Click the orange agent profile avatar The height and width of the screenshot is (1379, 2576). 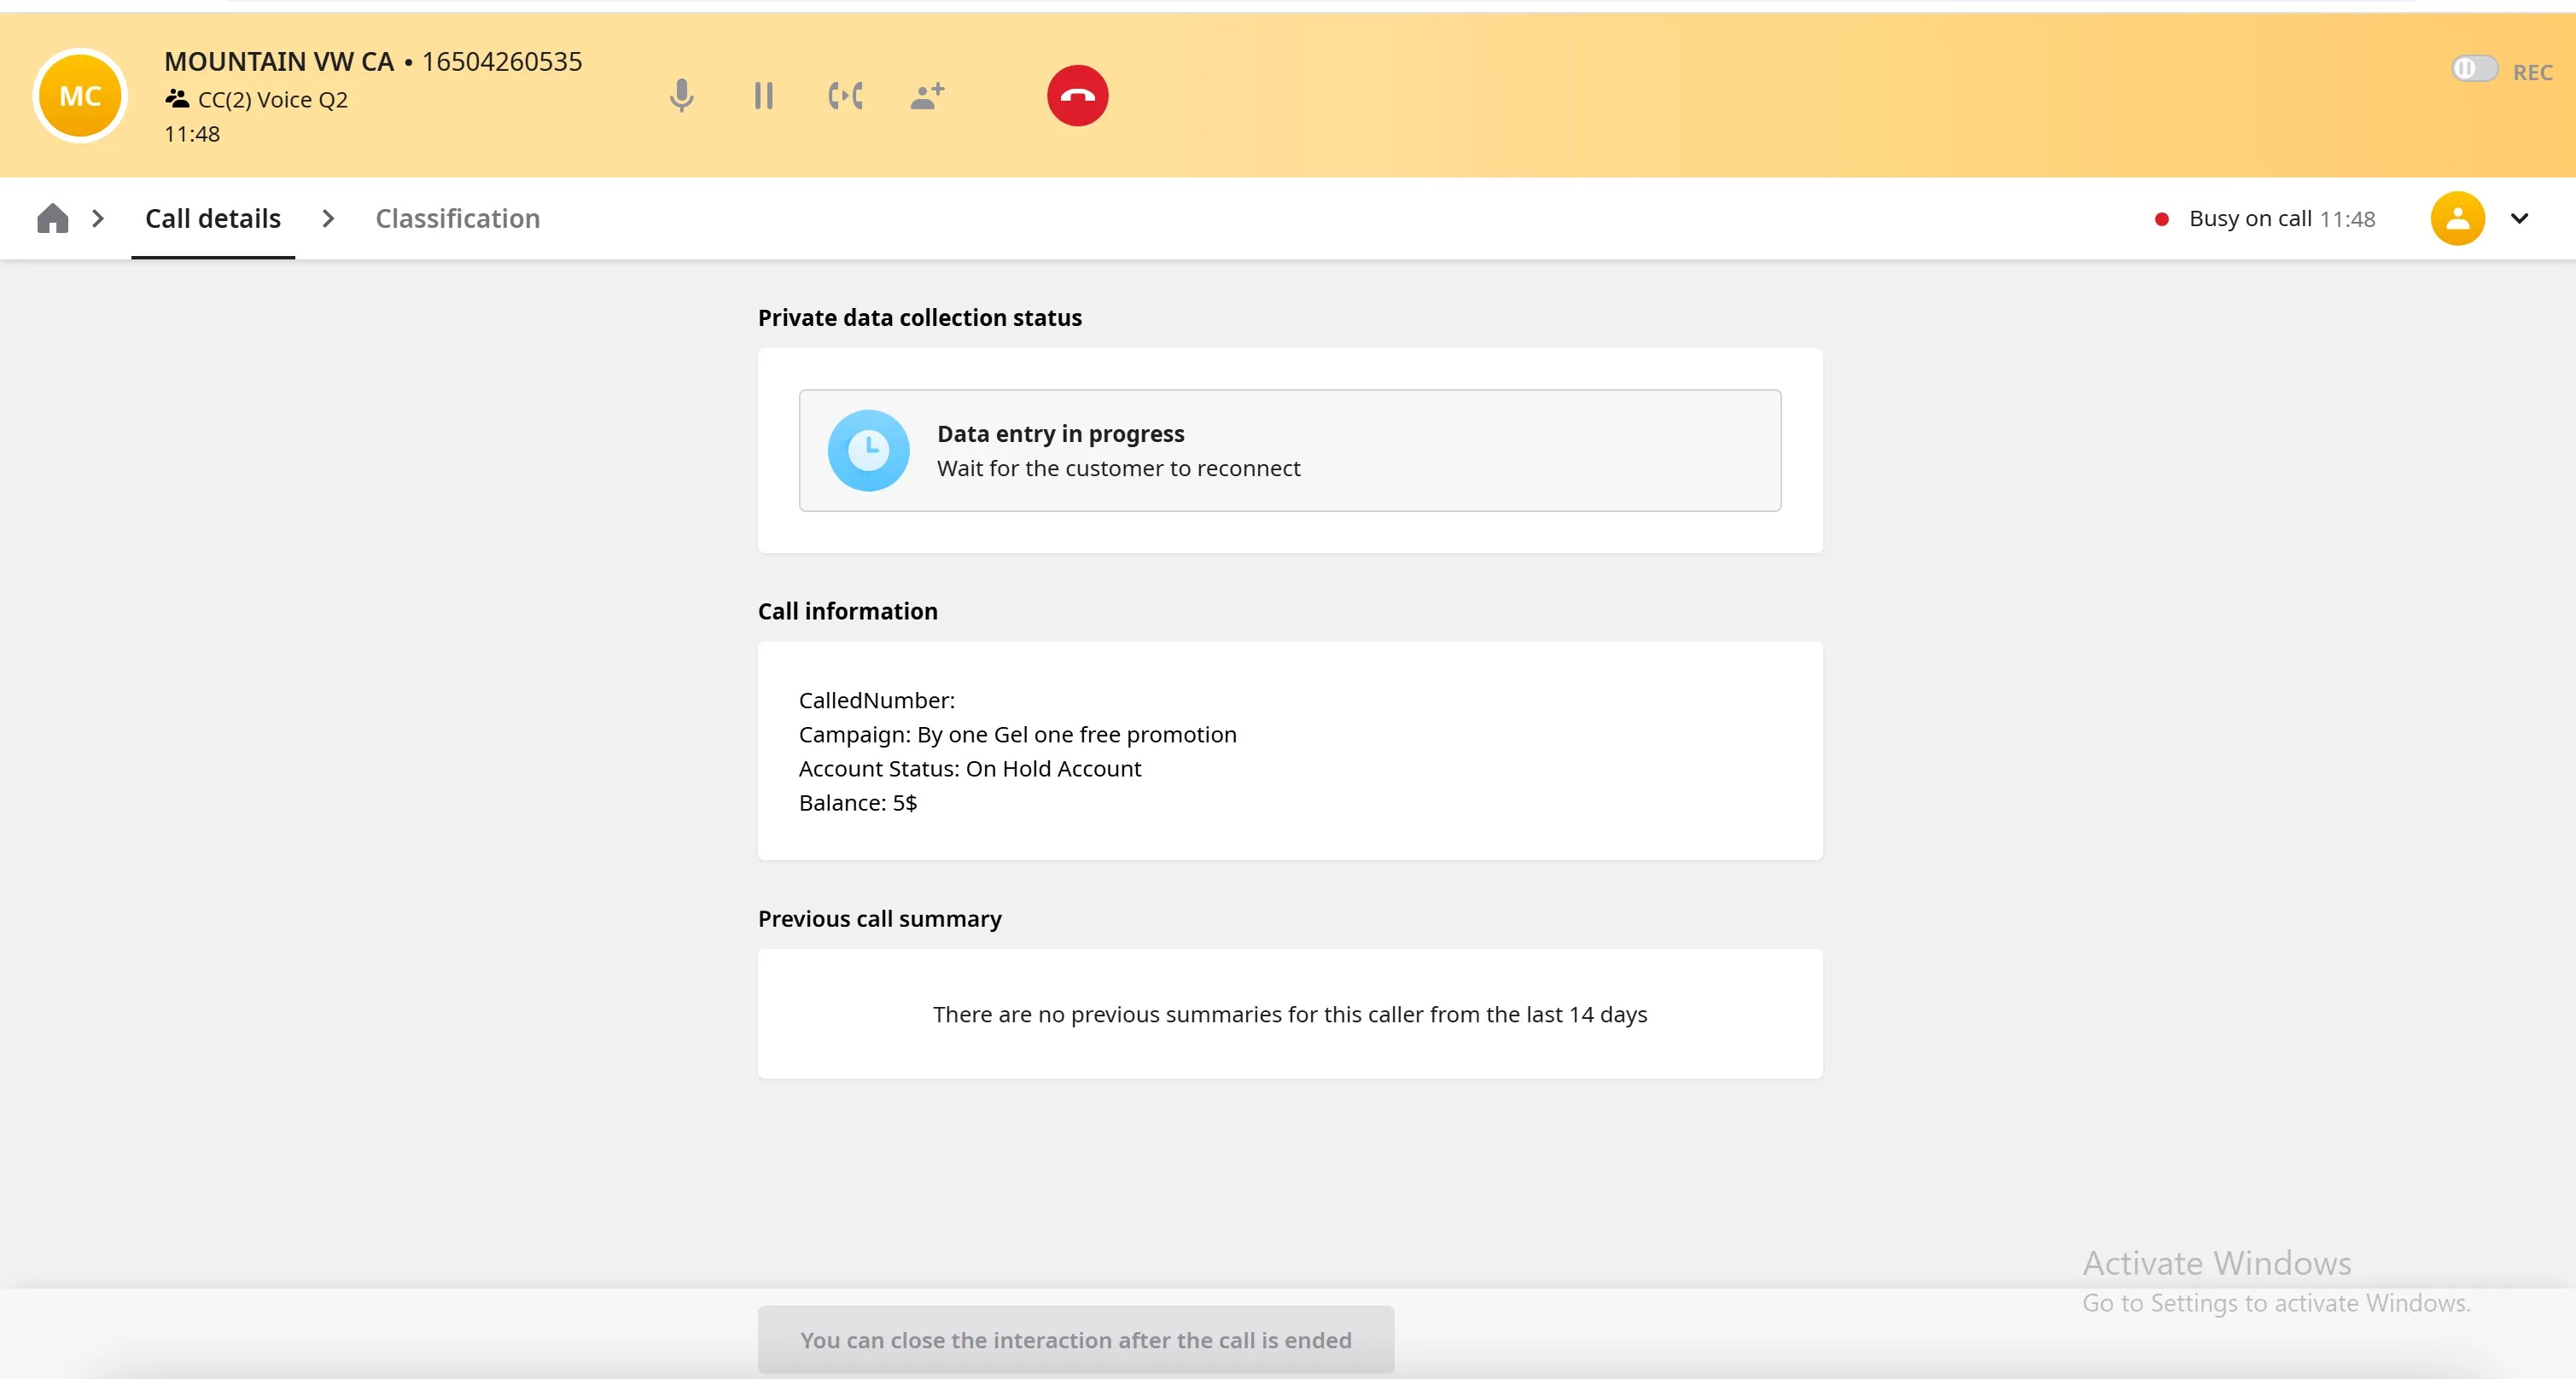tap(2457, 218)
